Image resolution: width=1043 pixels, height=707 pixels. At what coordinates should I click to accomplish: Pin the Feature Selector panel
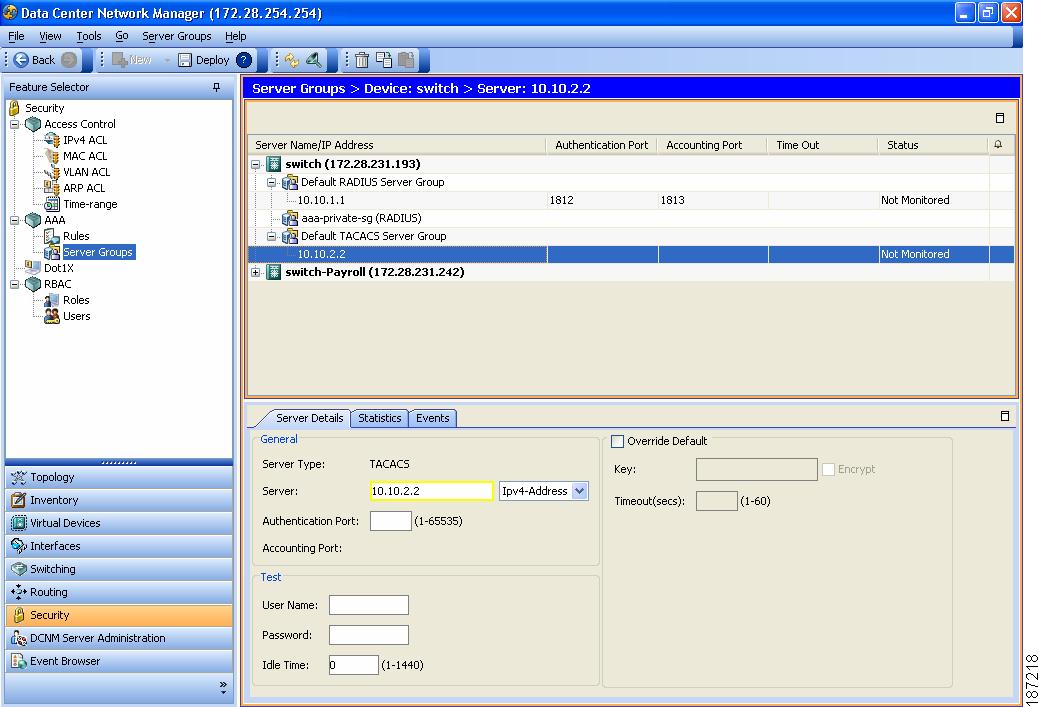pos(217,88)
